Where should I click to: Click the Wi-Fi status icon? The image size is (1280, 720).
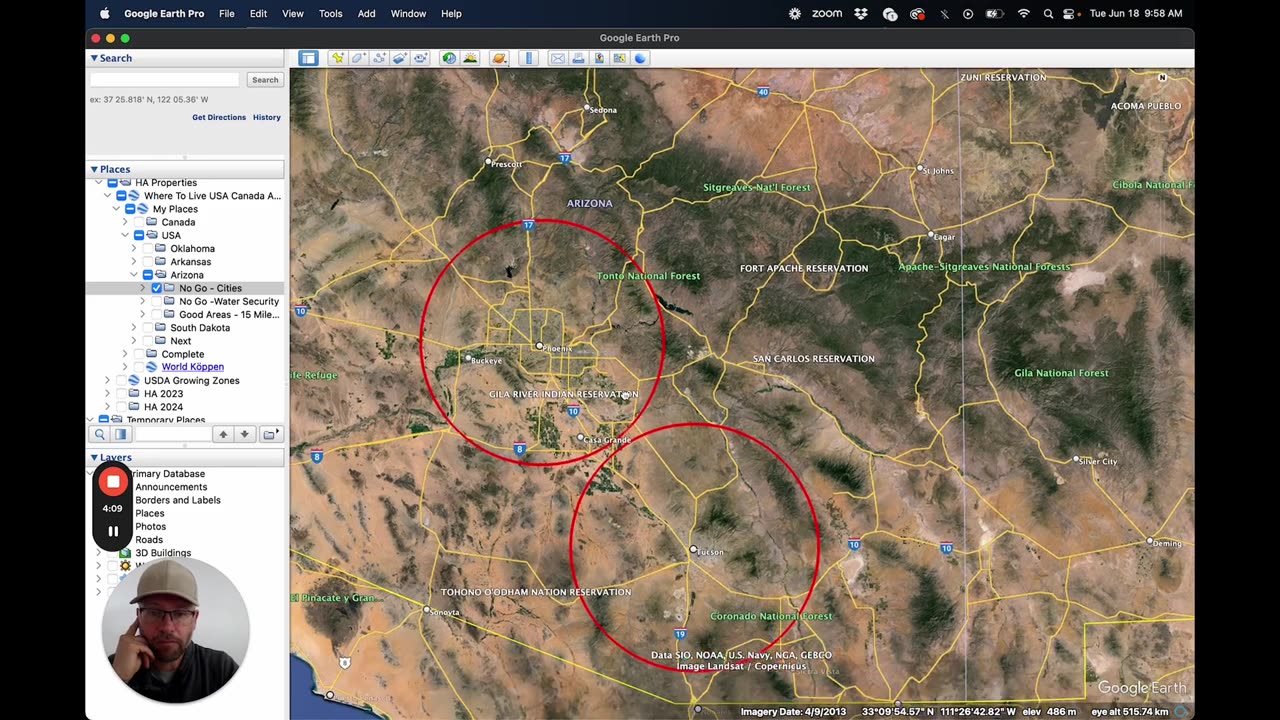[1023, 14]
